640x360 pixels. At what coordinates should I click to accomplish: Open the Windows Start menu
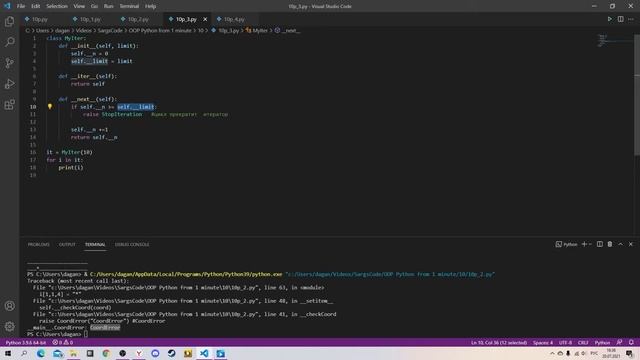click(8, 353)
